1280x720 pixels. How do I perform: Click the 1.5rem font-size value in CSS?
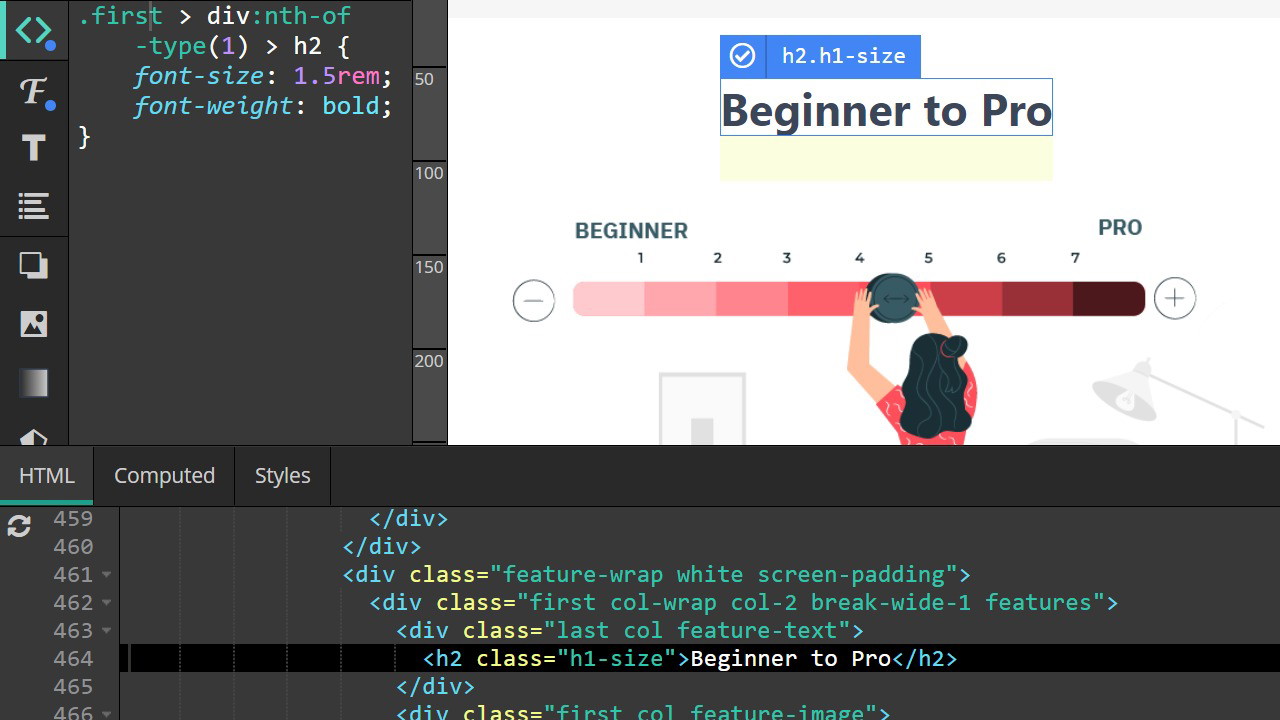coord(337,76)
